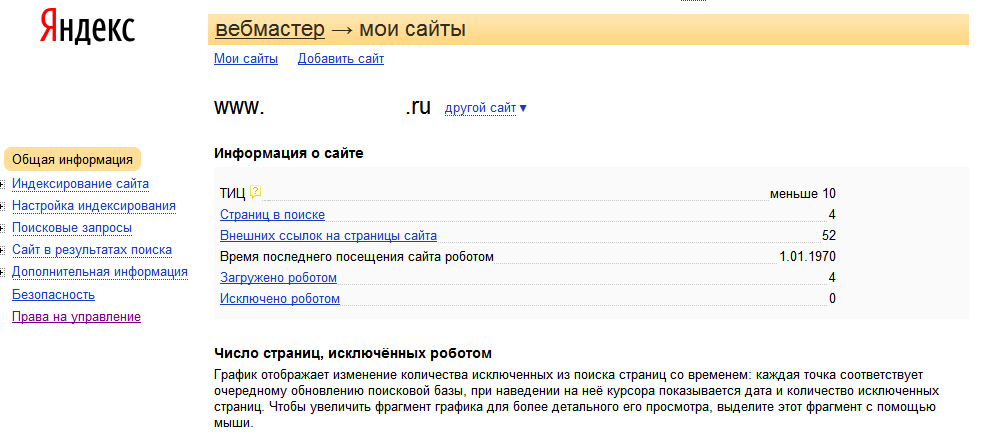989x439 pixels.
Task: Open the Безопасность link
Action: (x=54, y=295)
